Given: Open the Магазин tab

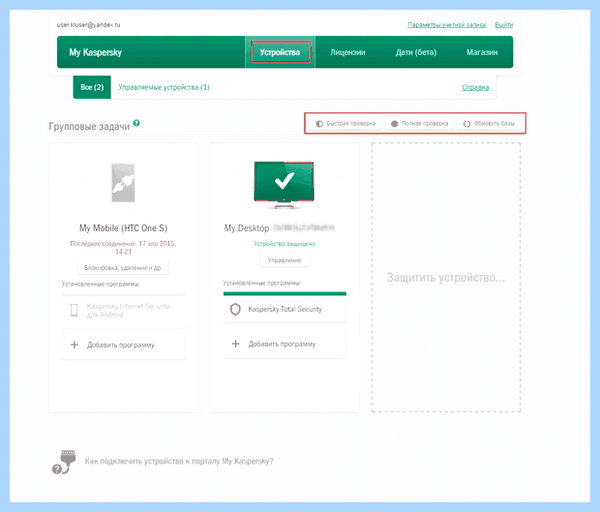Looking at the screenshot, I should pos(482,52).
